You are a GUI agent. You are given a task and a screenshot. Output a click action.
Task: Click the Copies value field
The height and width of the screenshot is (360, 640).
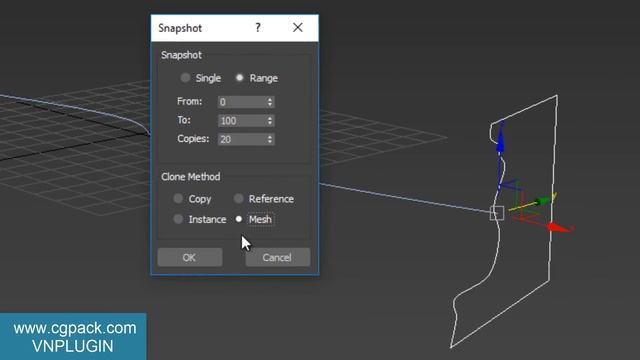[242, 139]
